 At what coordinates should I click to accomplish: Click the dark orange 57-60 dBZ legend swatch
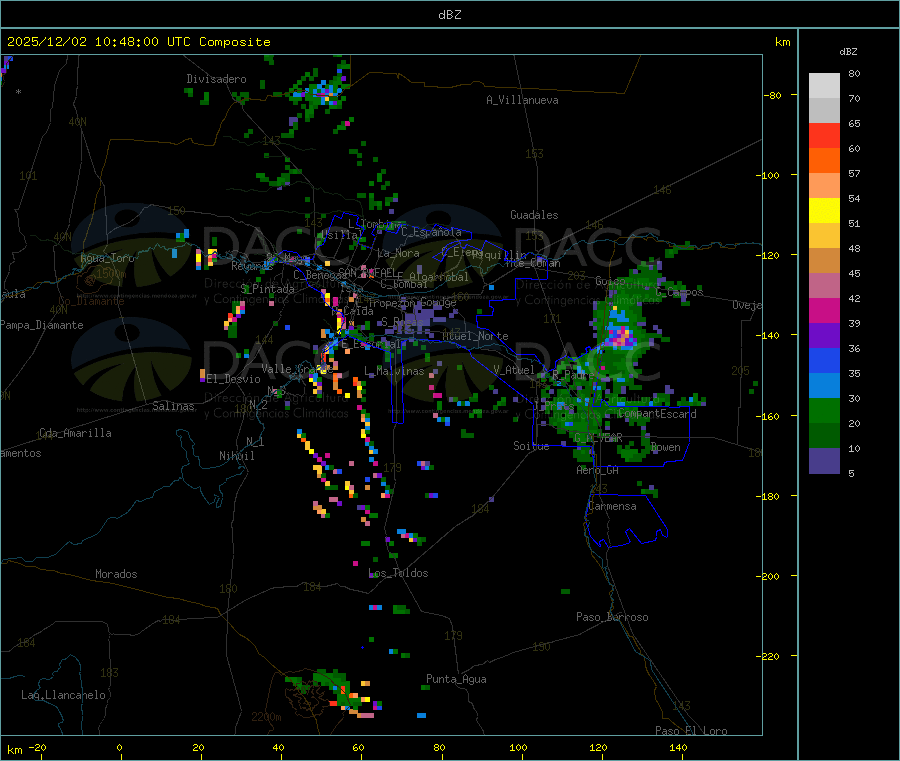[824, 161]
